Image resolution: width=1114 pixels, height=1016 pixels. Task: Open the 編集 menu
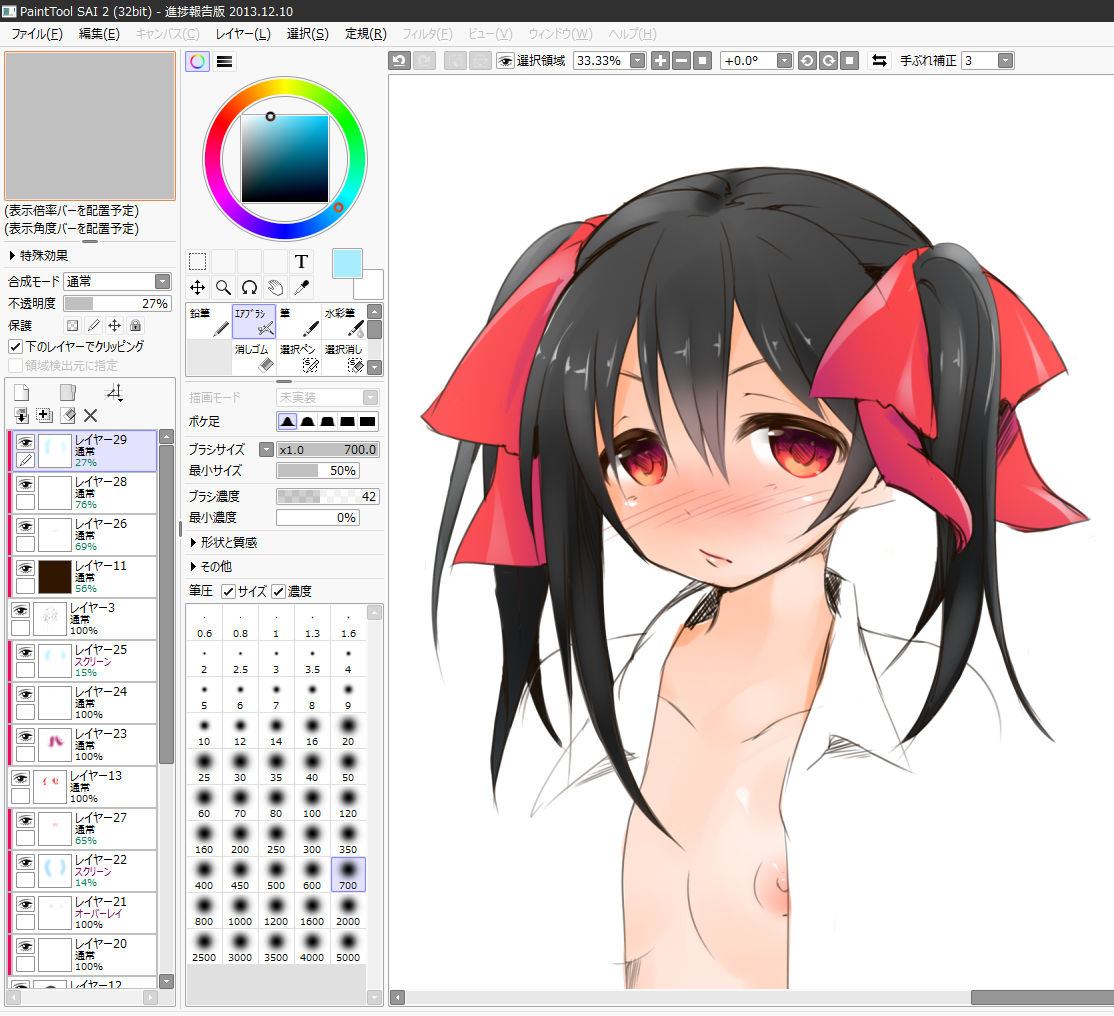coord(99,33)
